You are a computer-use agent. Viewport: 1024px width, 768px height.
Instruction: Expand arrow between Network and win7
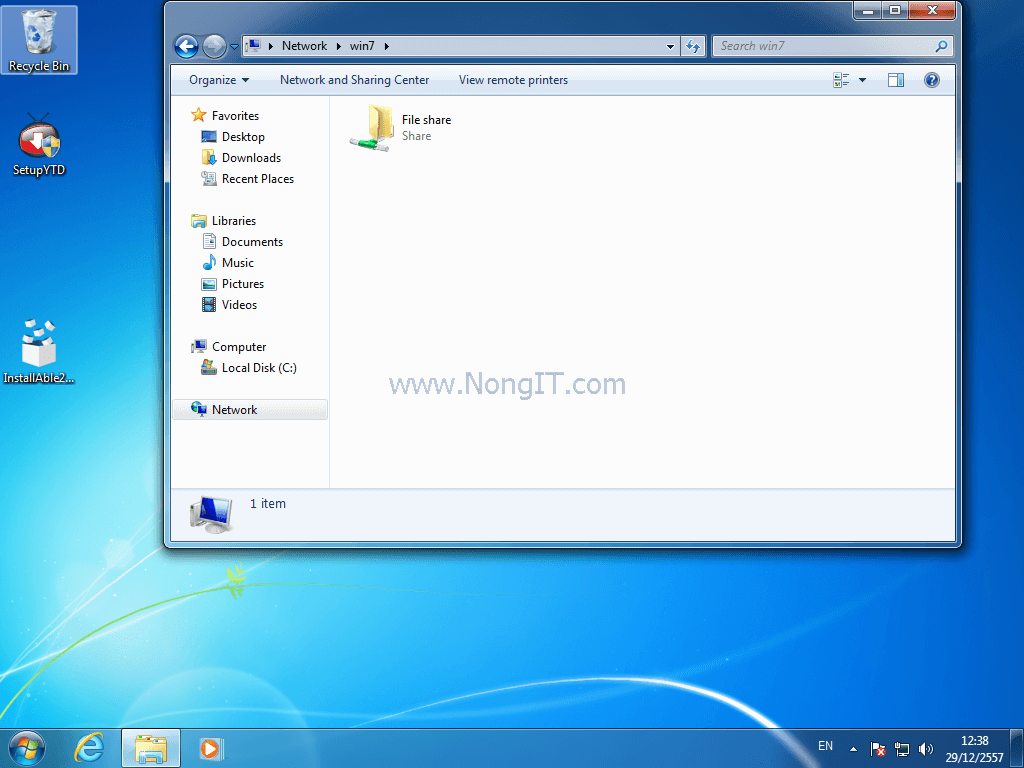click(338, 46)
